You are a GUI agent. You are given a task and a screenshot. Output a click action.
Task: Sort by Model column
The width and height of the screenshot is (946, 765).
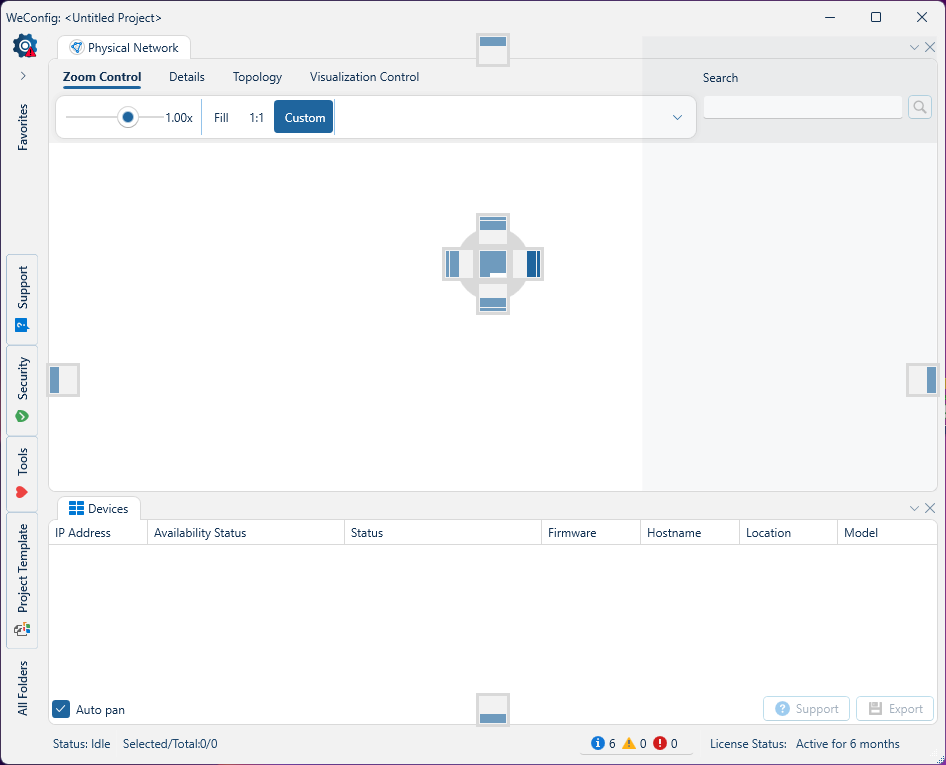pos(887,533)
